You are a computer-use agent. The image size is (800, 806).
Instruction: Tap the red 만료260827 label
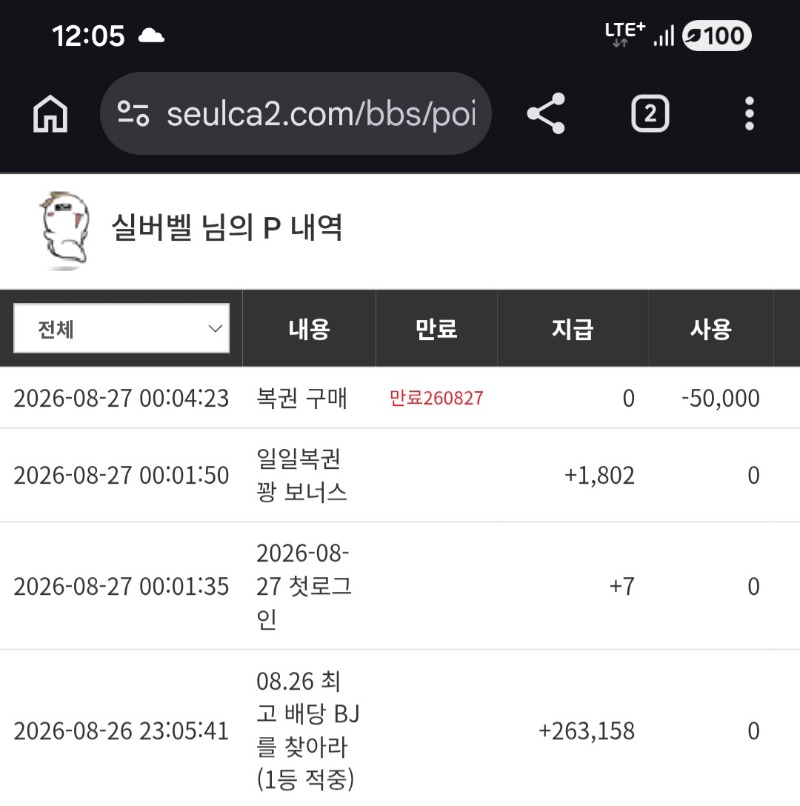click(436, 398)
